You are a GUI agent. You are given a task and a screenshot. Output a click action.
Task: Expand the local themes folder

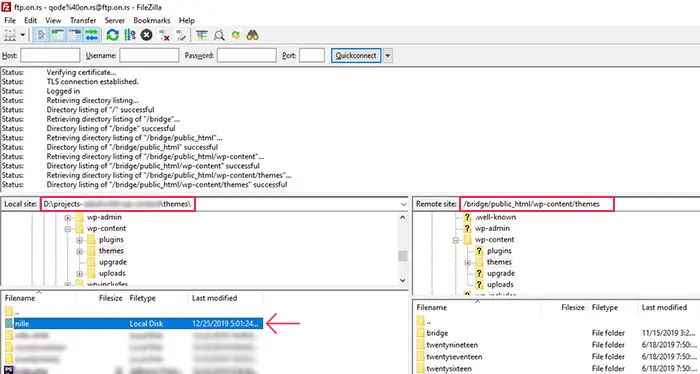(80, 251)
